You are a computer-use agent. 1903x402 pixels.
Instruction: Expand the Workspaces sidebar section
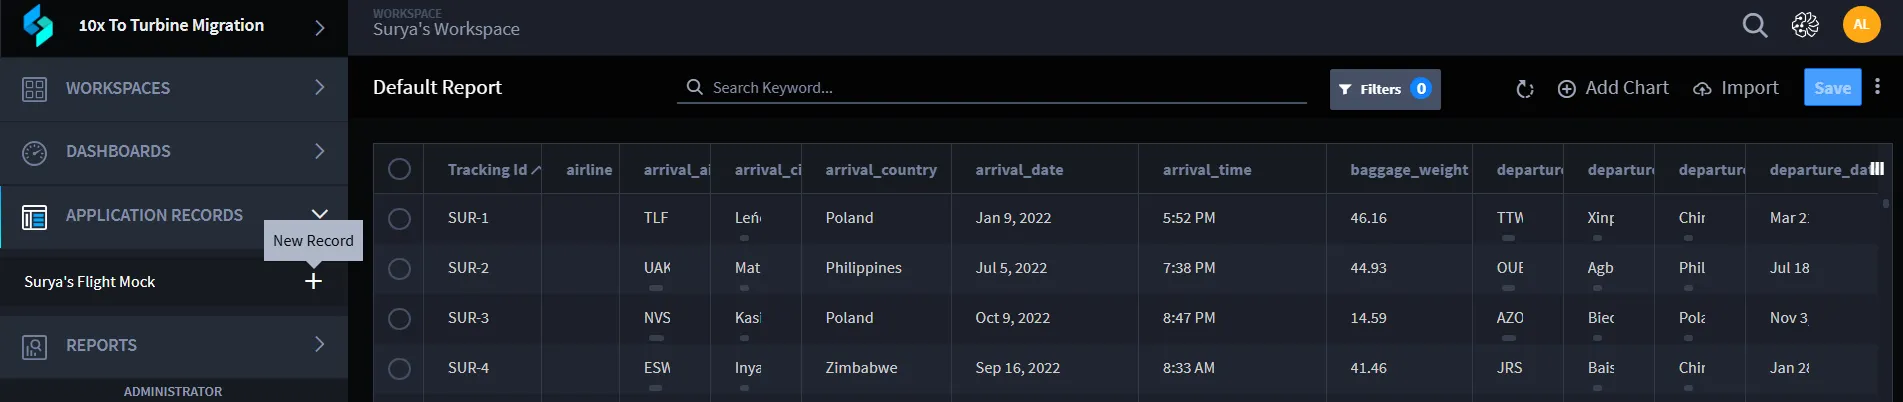(x=174, y=88)
